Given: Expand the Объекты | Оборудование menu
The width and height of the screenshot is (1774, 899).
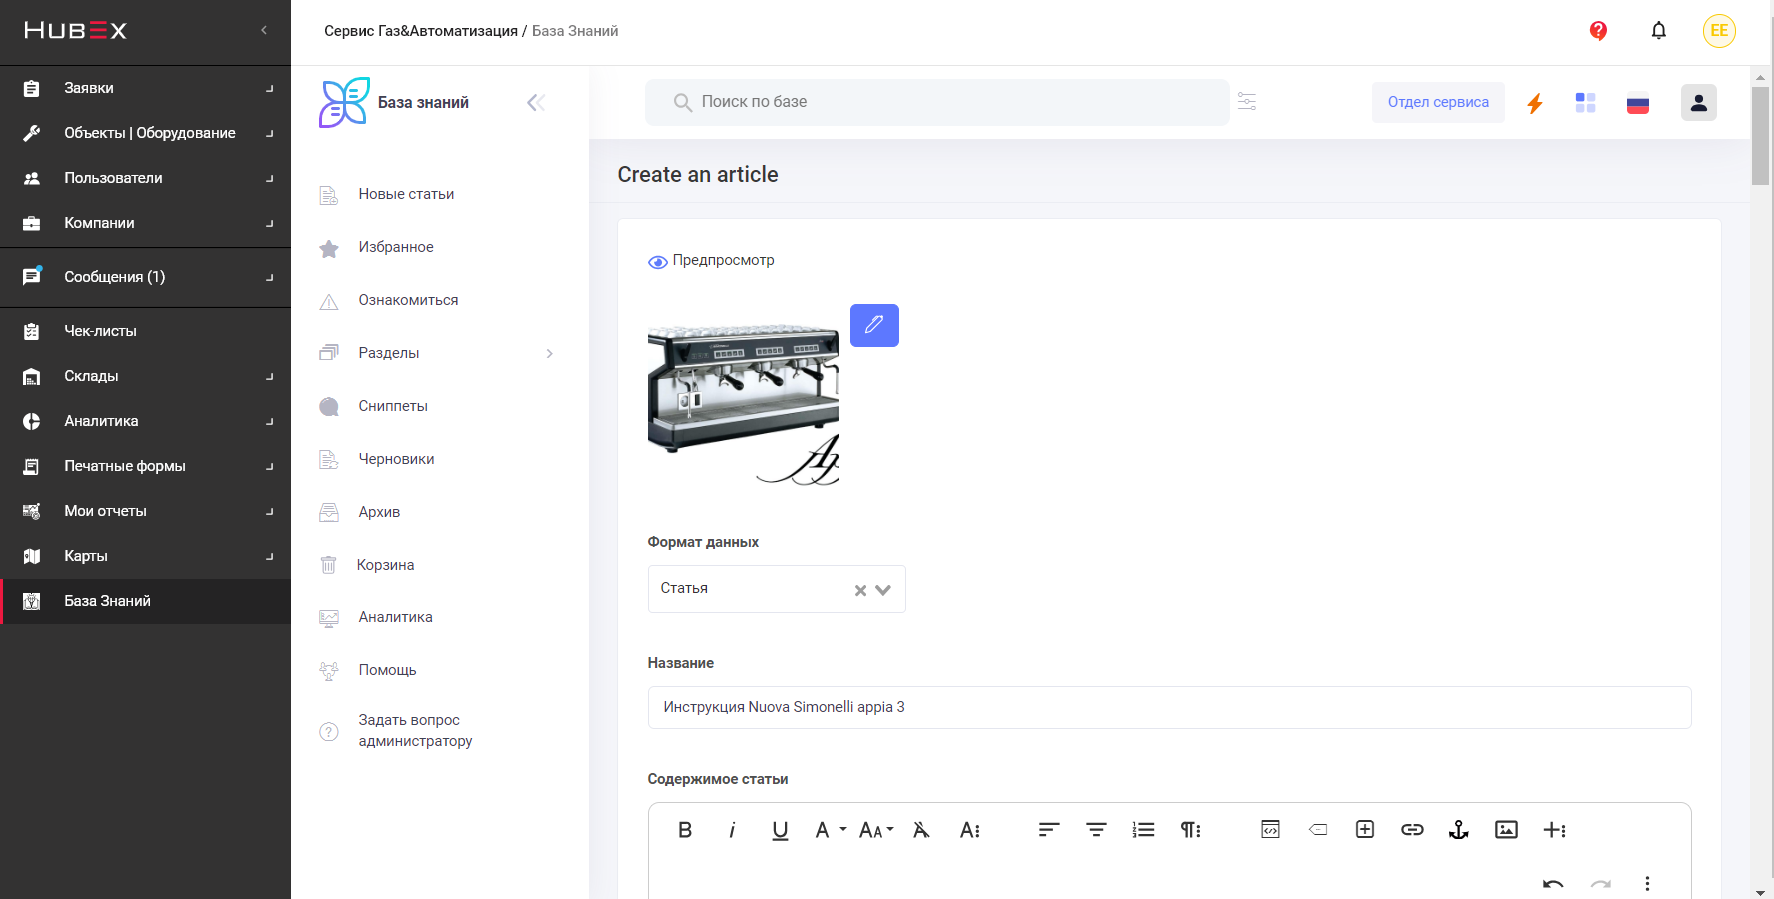Looking at the screenshot, I should (x=145, y=133).
